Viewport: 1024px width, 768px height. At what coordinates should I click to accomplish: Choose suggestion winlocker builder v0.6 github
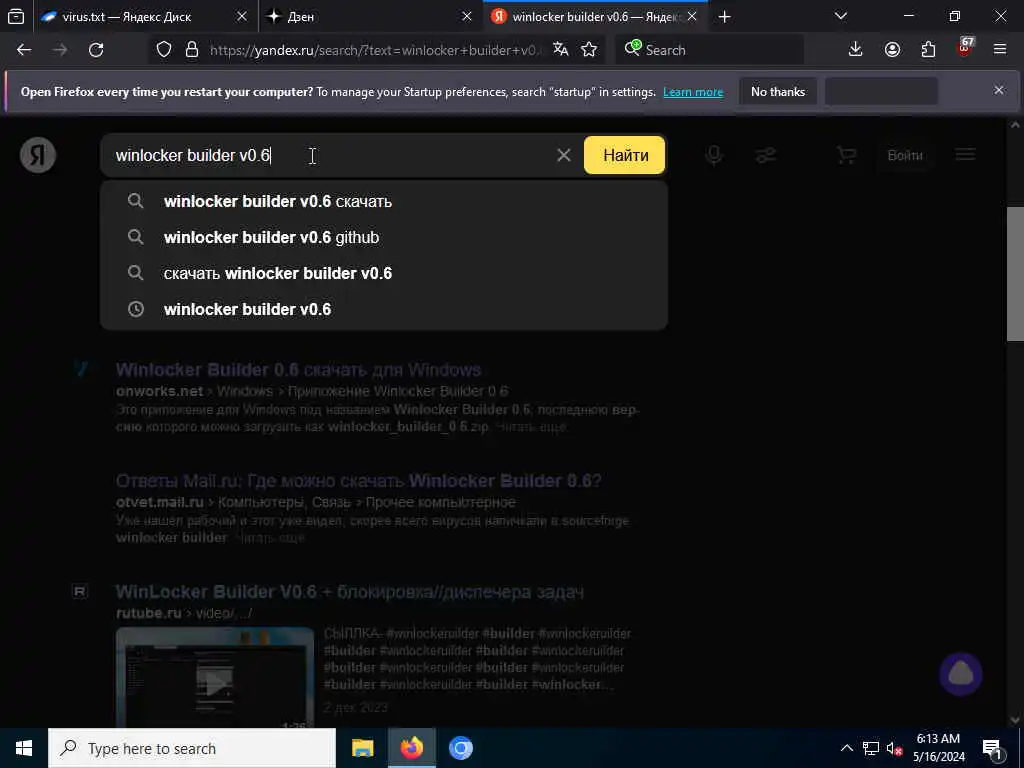[x=384, y=237]
